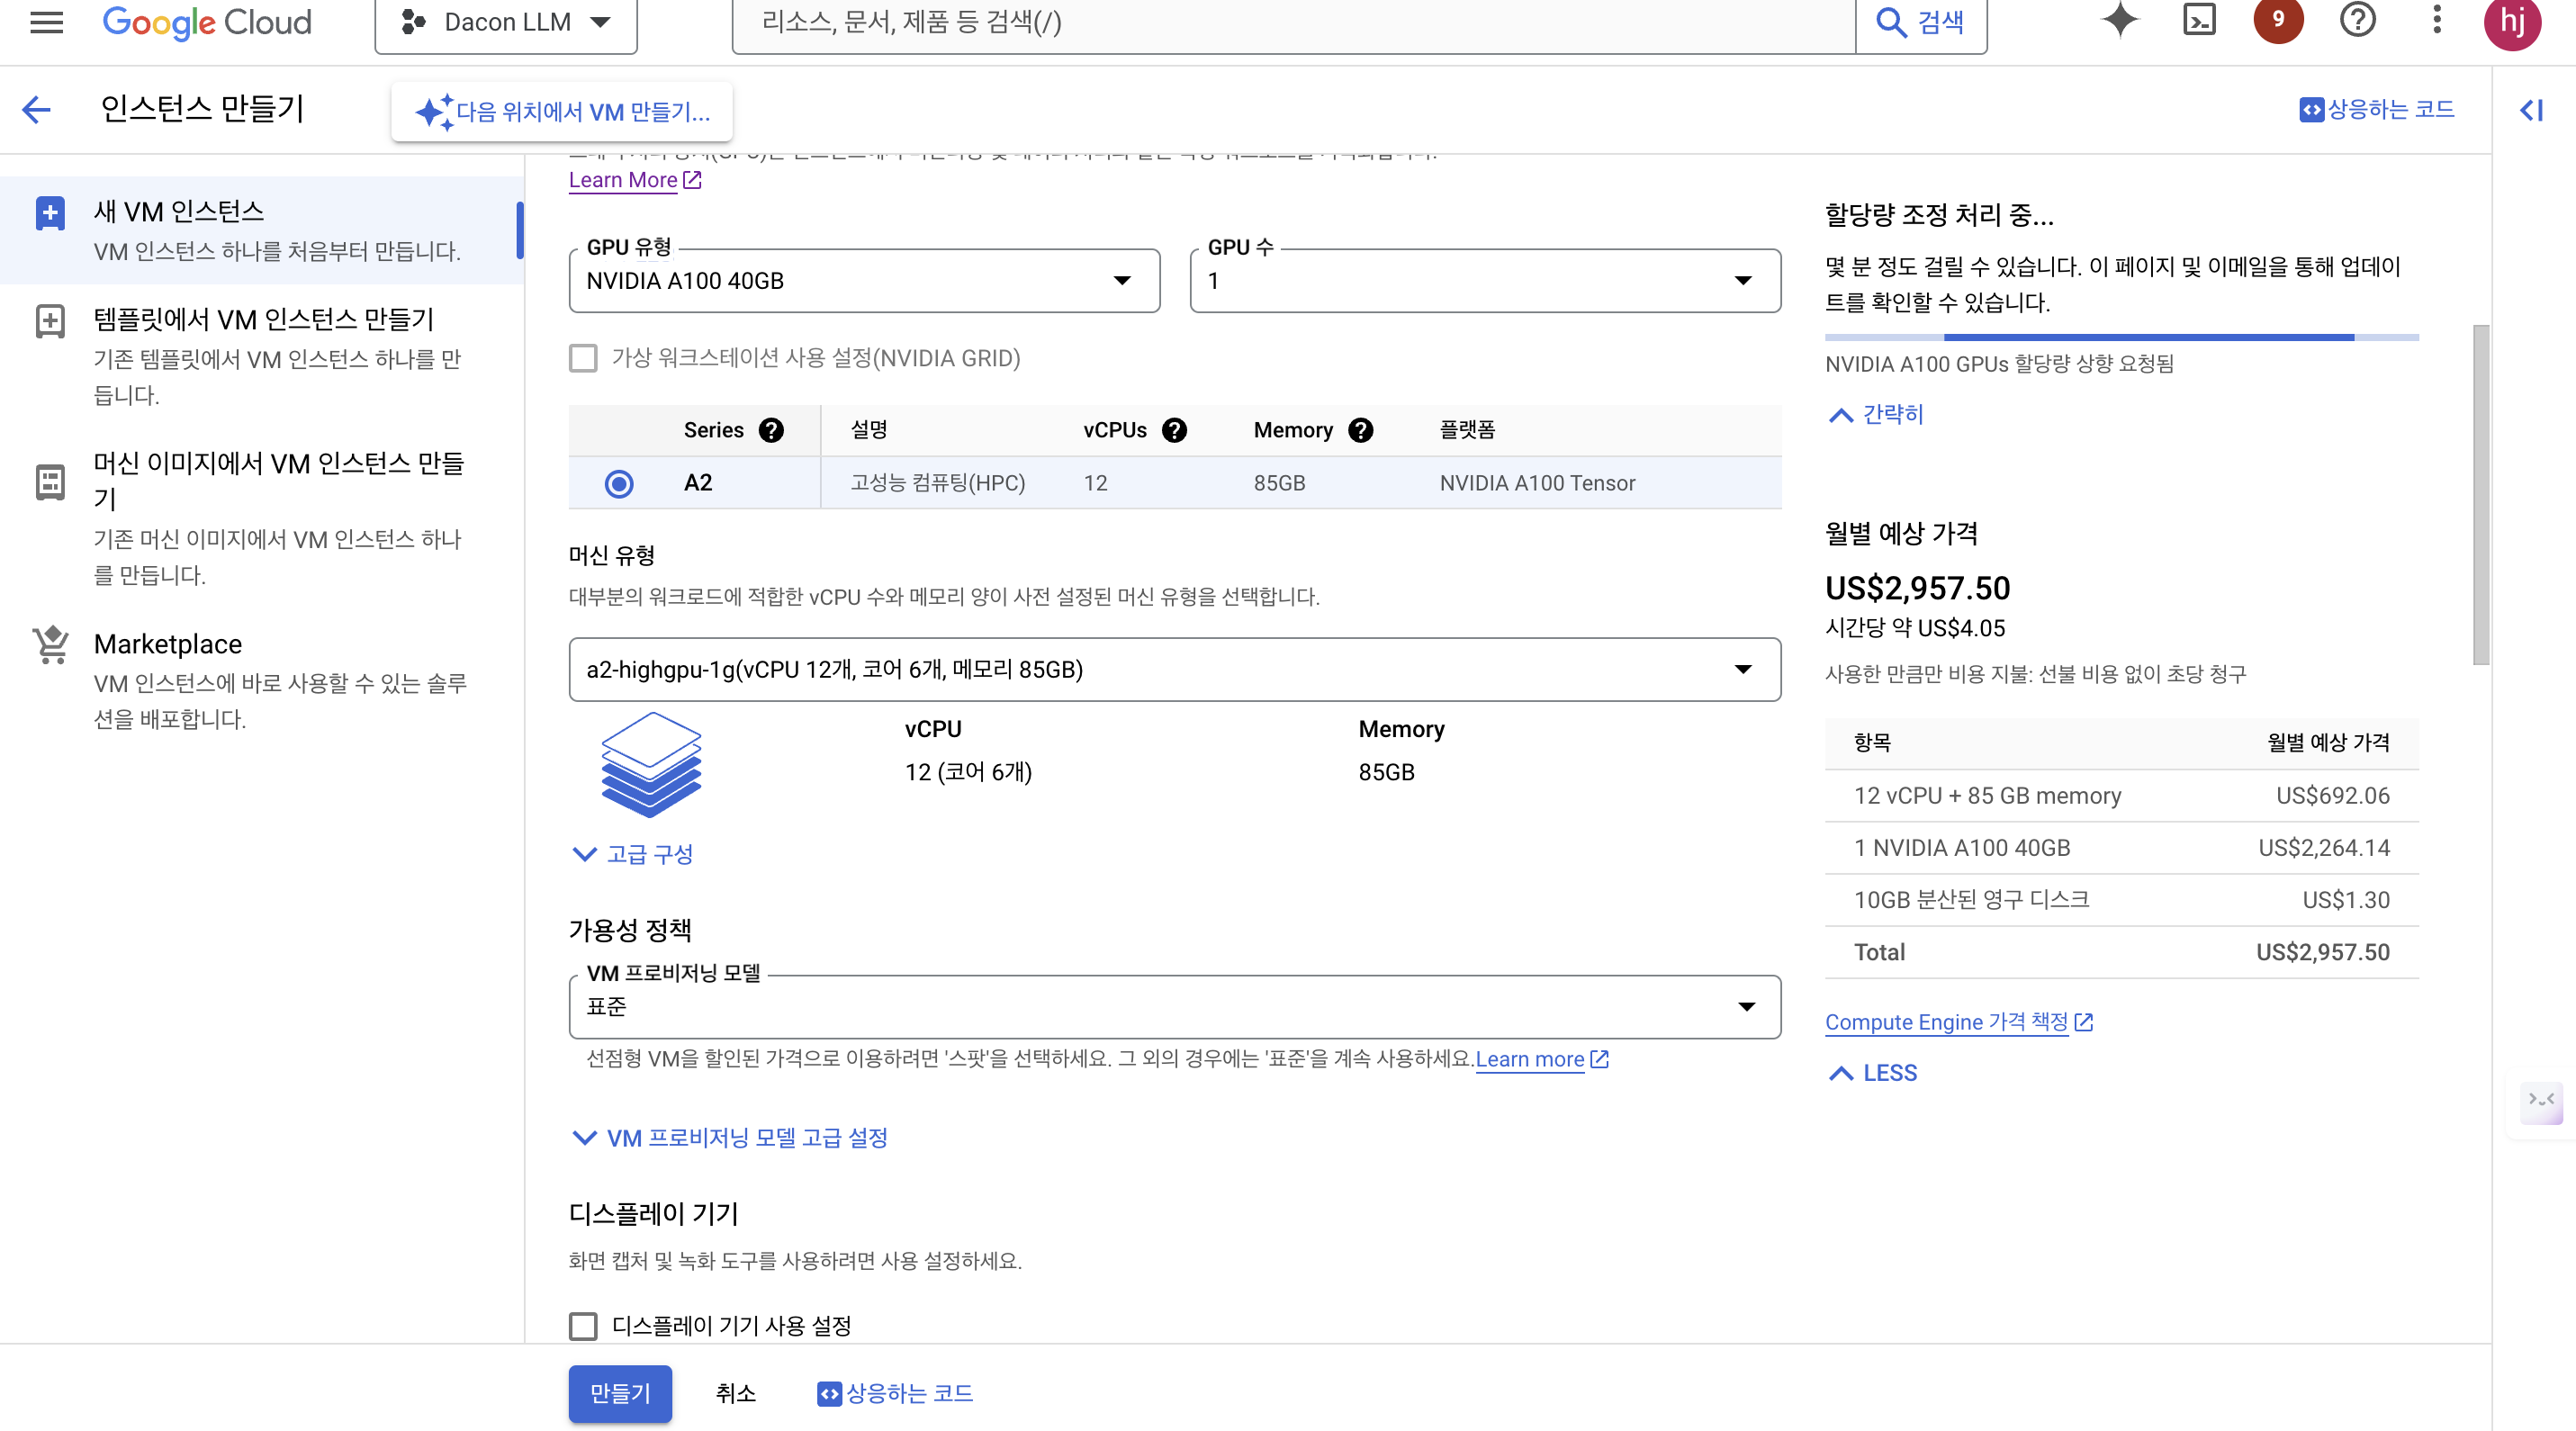Click the template plus icon in sidebar

(x=50, y=321)
